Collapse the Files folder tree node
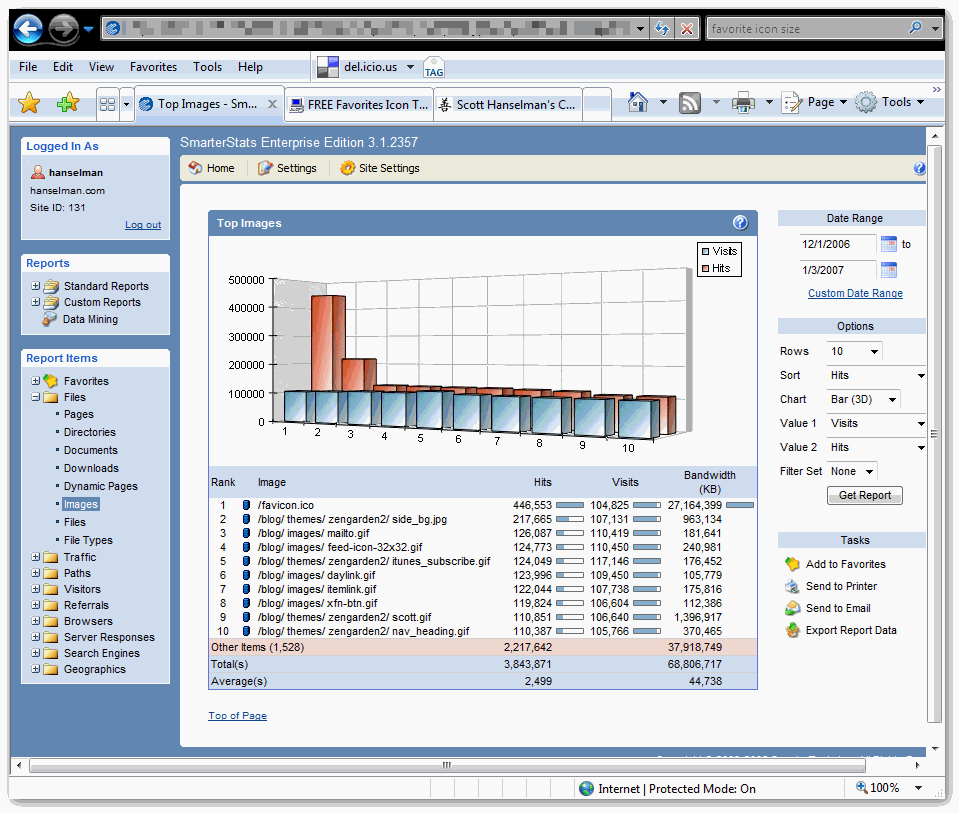The height and width of the screenshot is (813, 959). coord(36,397)
